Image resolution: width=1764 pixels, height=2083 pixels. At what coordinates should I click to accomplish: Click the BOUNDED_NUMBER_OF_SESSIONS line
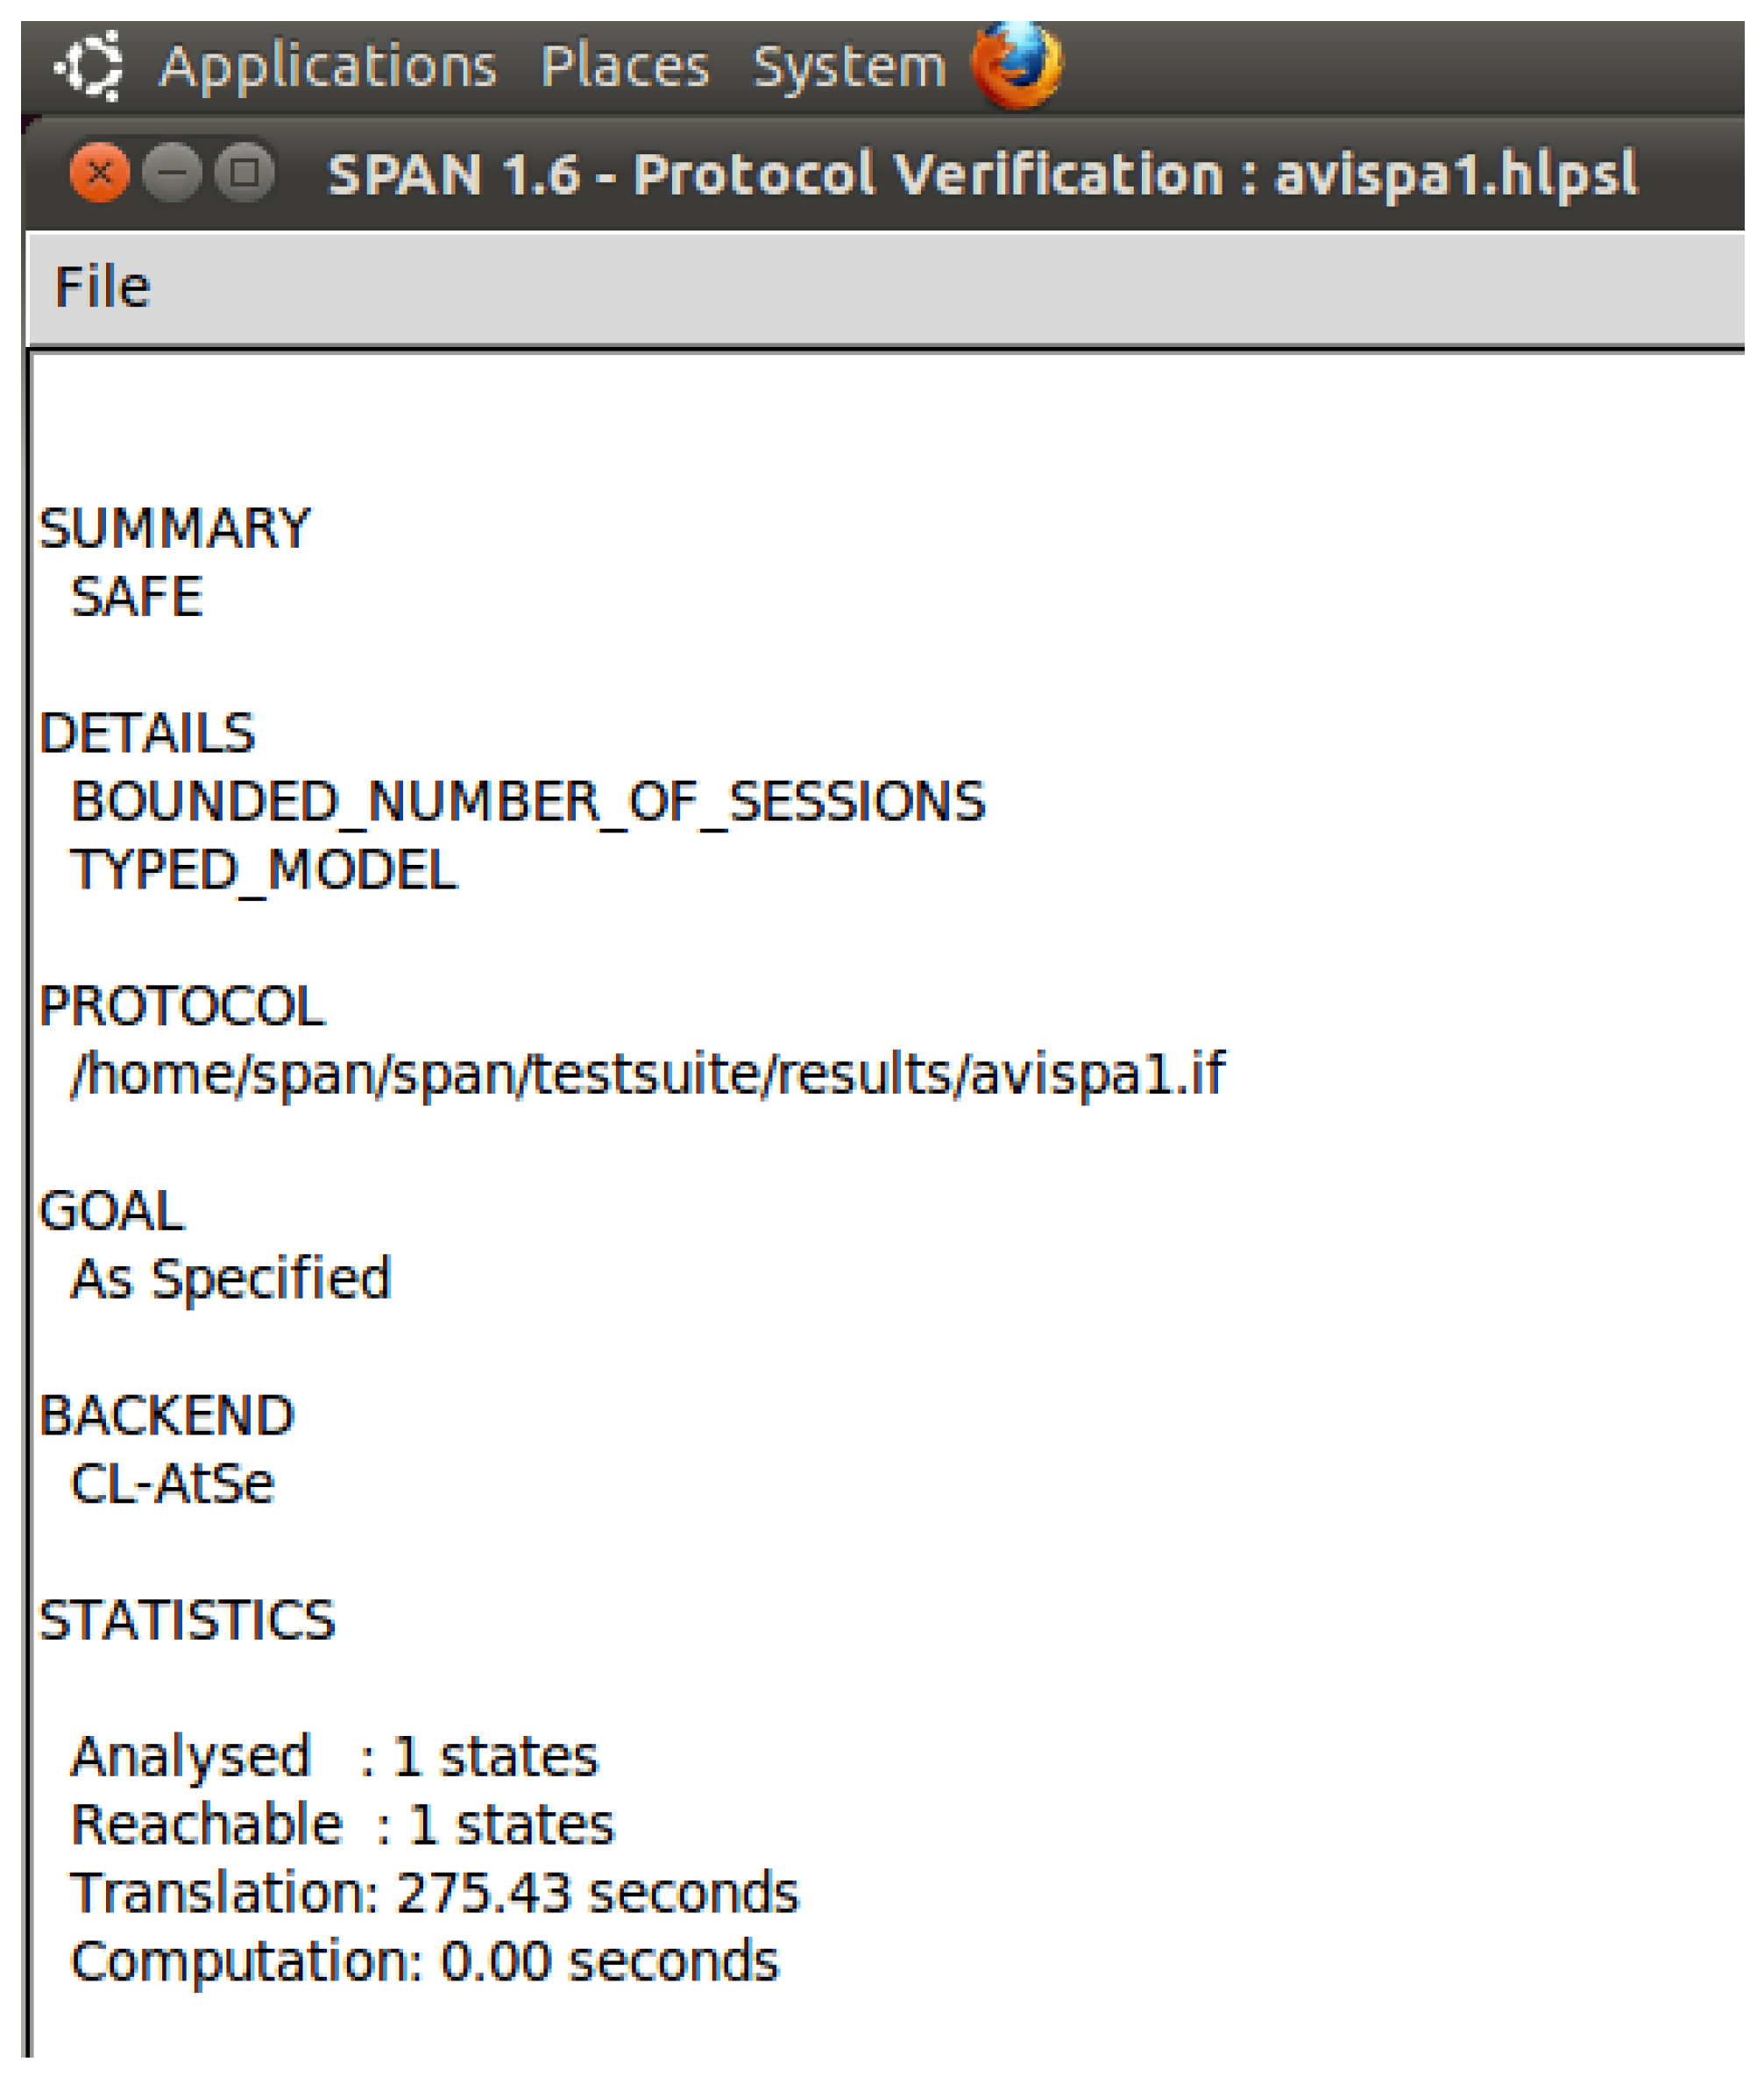point(528,802)
